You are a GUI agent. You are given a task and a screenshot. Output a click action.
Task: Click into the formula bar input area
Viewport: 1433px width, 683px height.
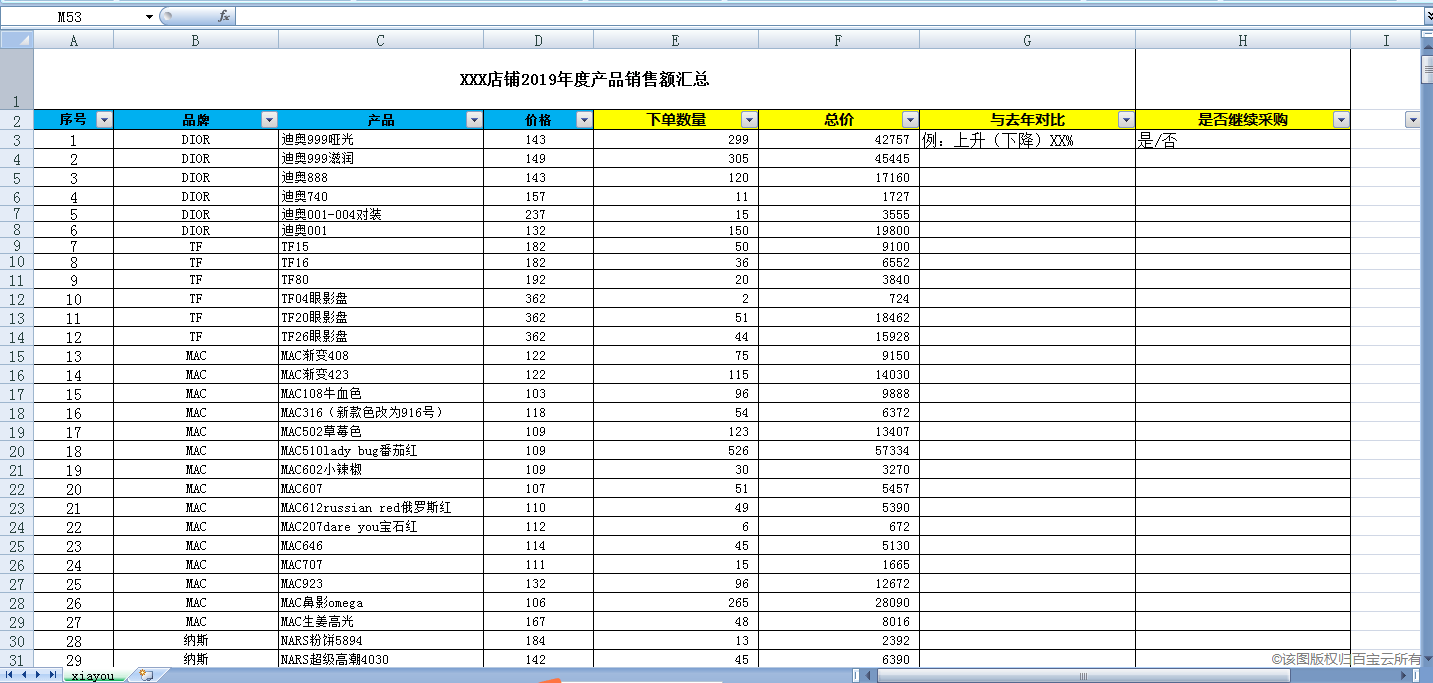[x=828, y=17]
